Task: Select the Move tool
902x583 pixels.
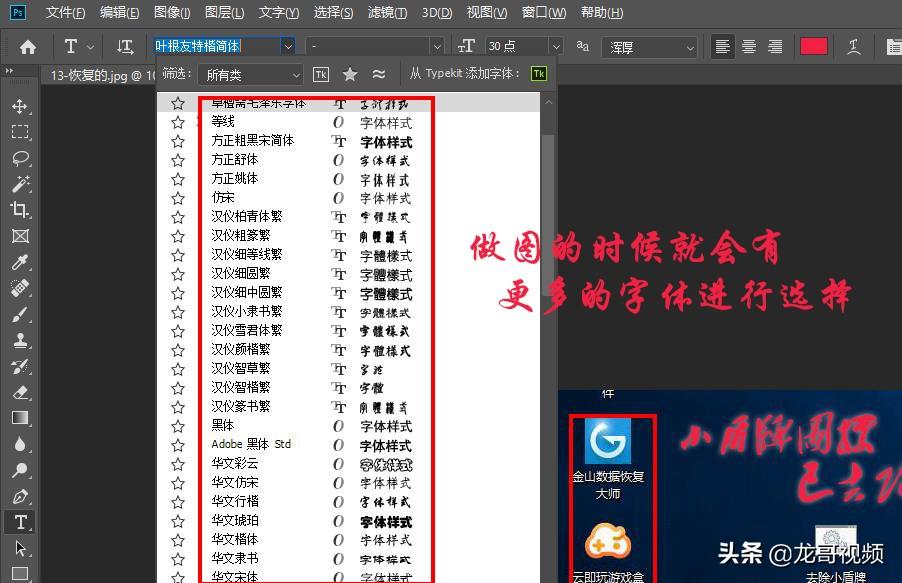Action: (x=20, y=106)
